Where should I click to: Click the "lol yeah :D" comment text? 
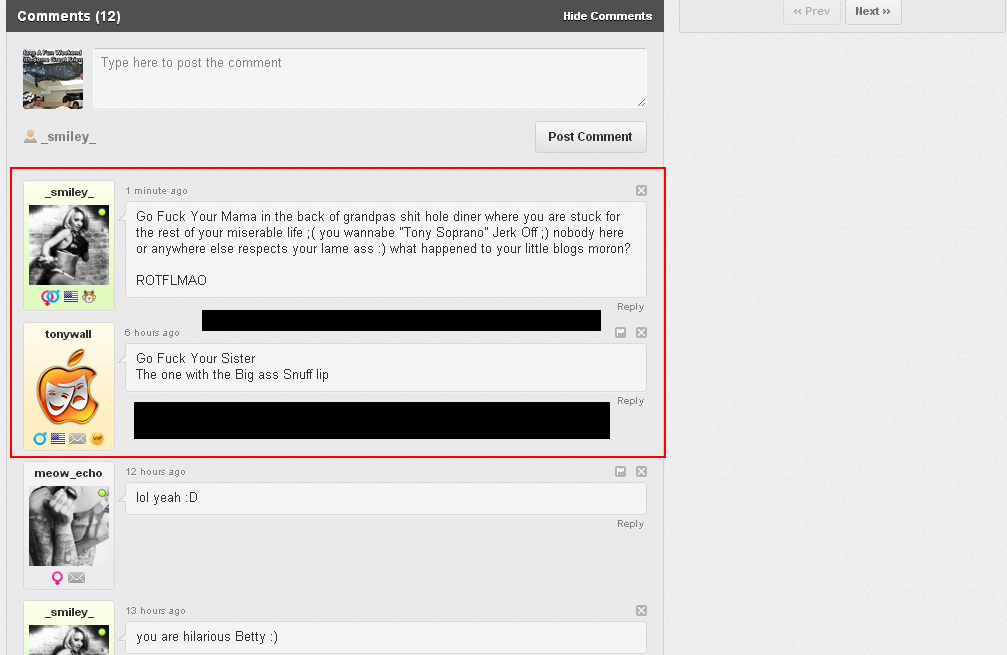click(x=167, y=498)
